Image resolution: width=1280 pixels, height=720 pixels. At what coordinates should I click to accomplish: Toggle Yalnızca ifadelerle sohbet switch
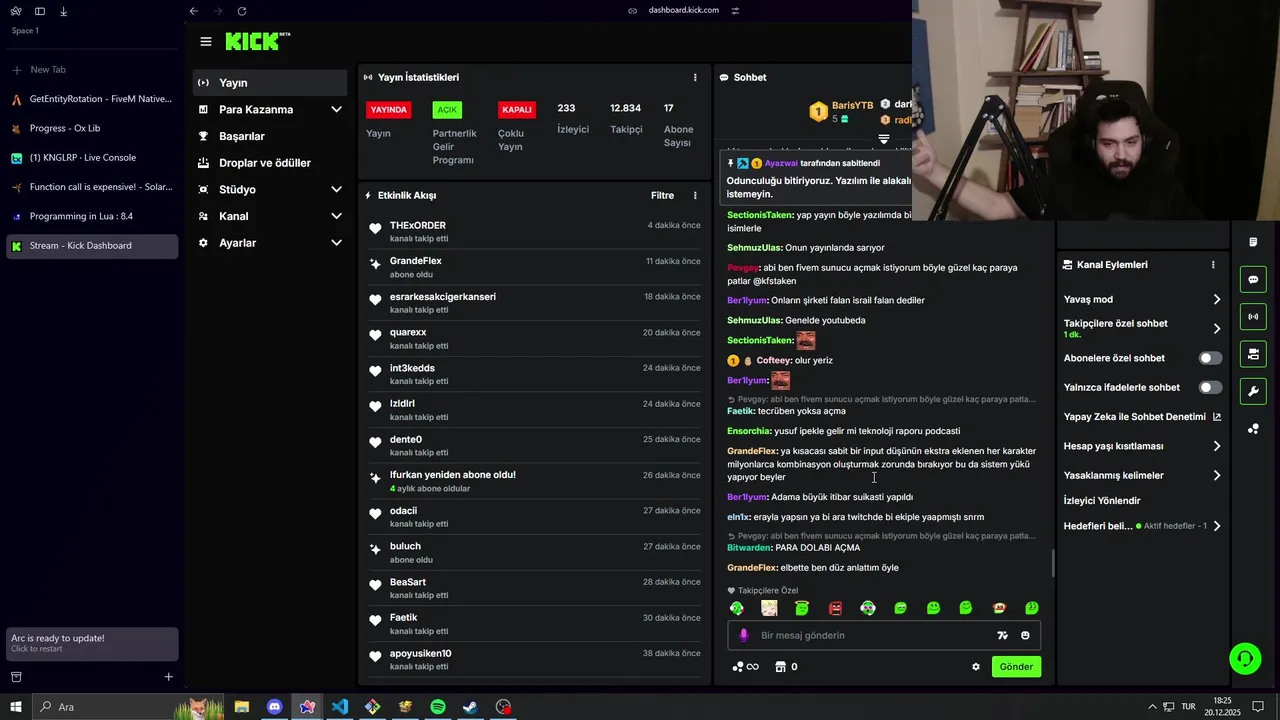pos(1210,387)
